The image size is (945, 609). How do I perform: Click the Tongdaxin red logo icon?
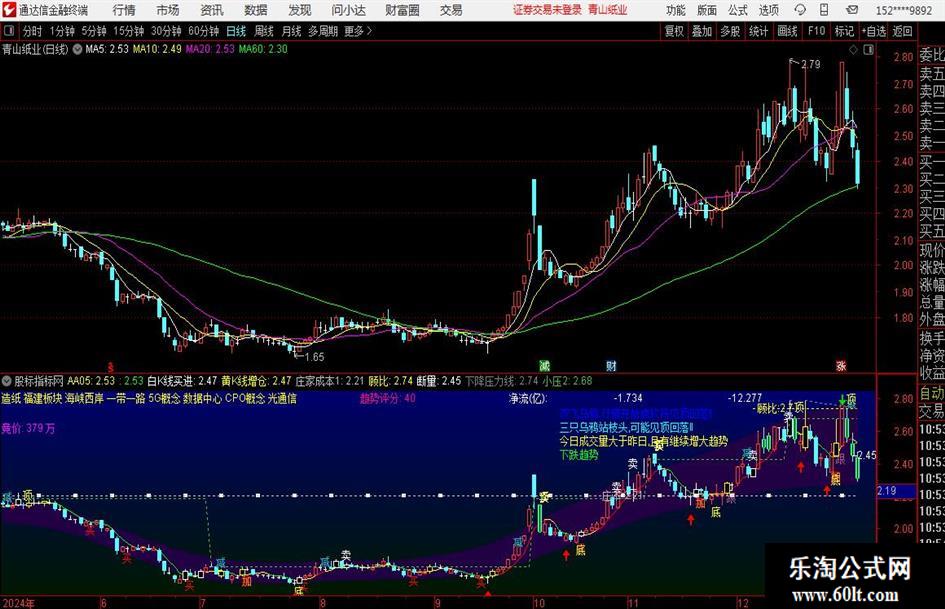coord(9,10)
